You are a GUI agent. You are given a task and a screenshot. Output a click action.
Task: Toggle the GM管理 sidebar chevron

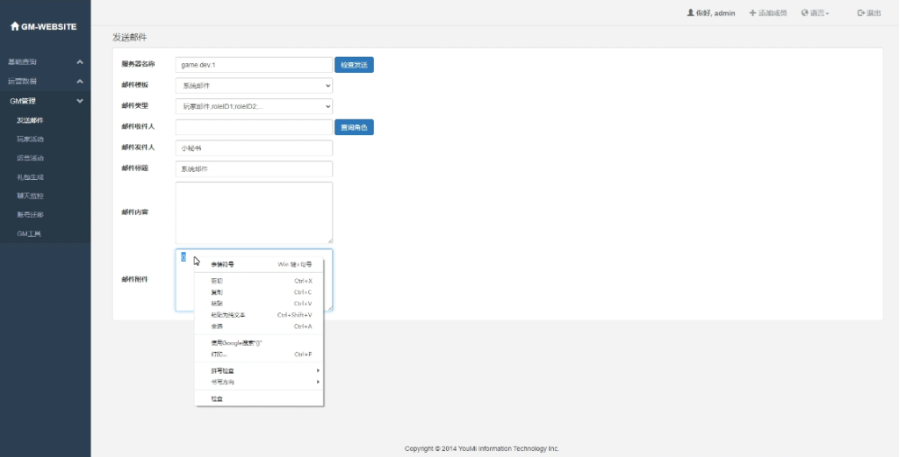(79, 100)
